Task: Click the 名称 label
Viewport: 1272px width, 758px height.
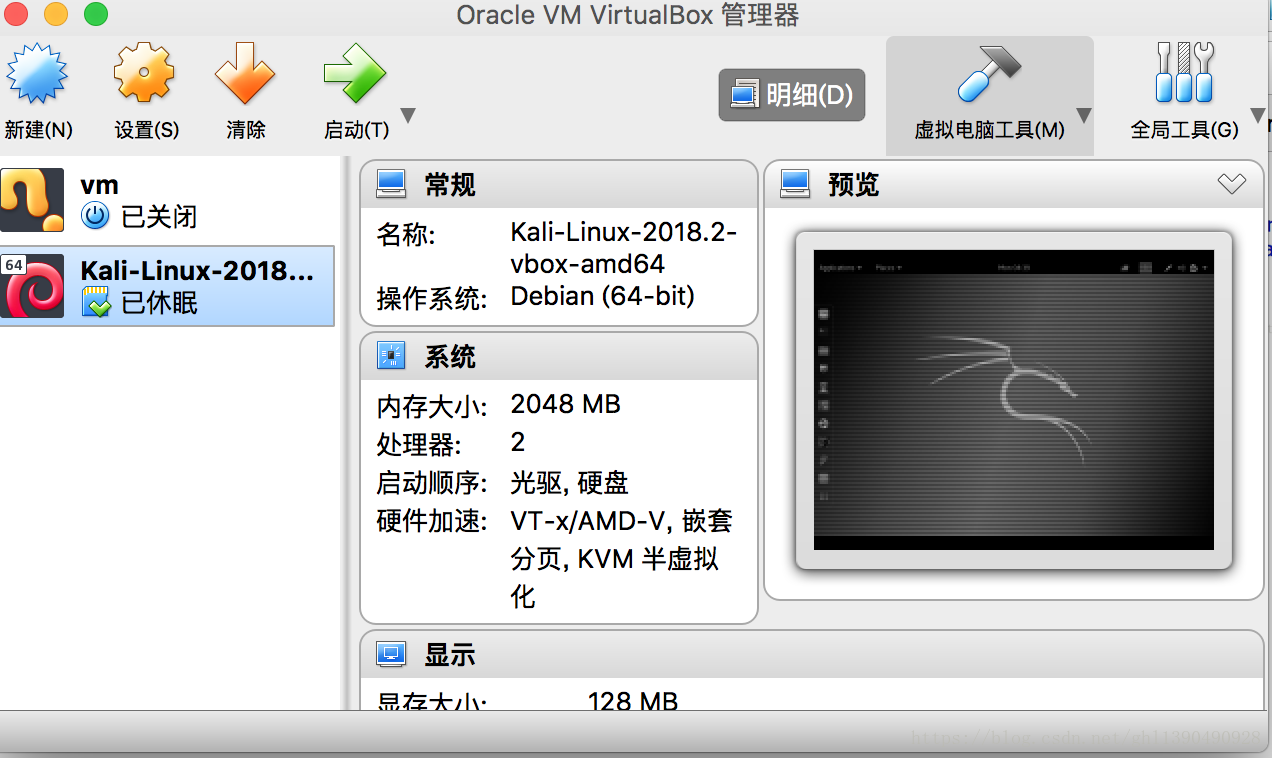Action: point(406,234)
